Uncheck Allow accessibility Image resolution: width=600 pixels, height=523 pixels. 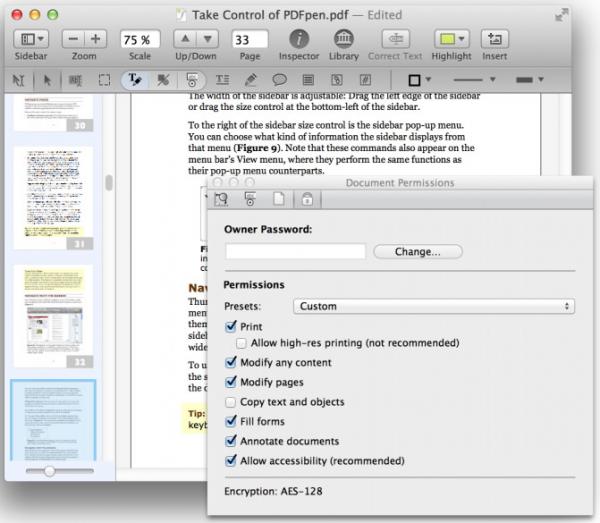[231, 461]
